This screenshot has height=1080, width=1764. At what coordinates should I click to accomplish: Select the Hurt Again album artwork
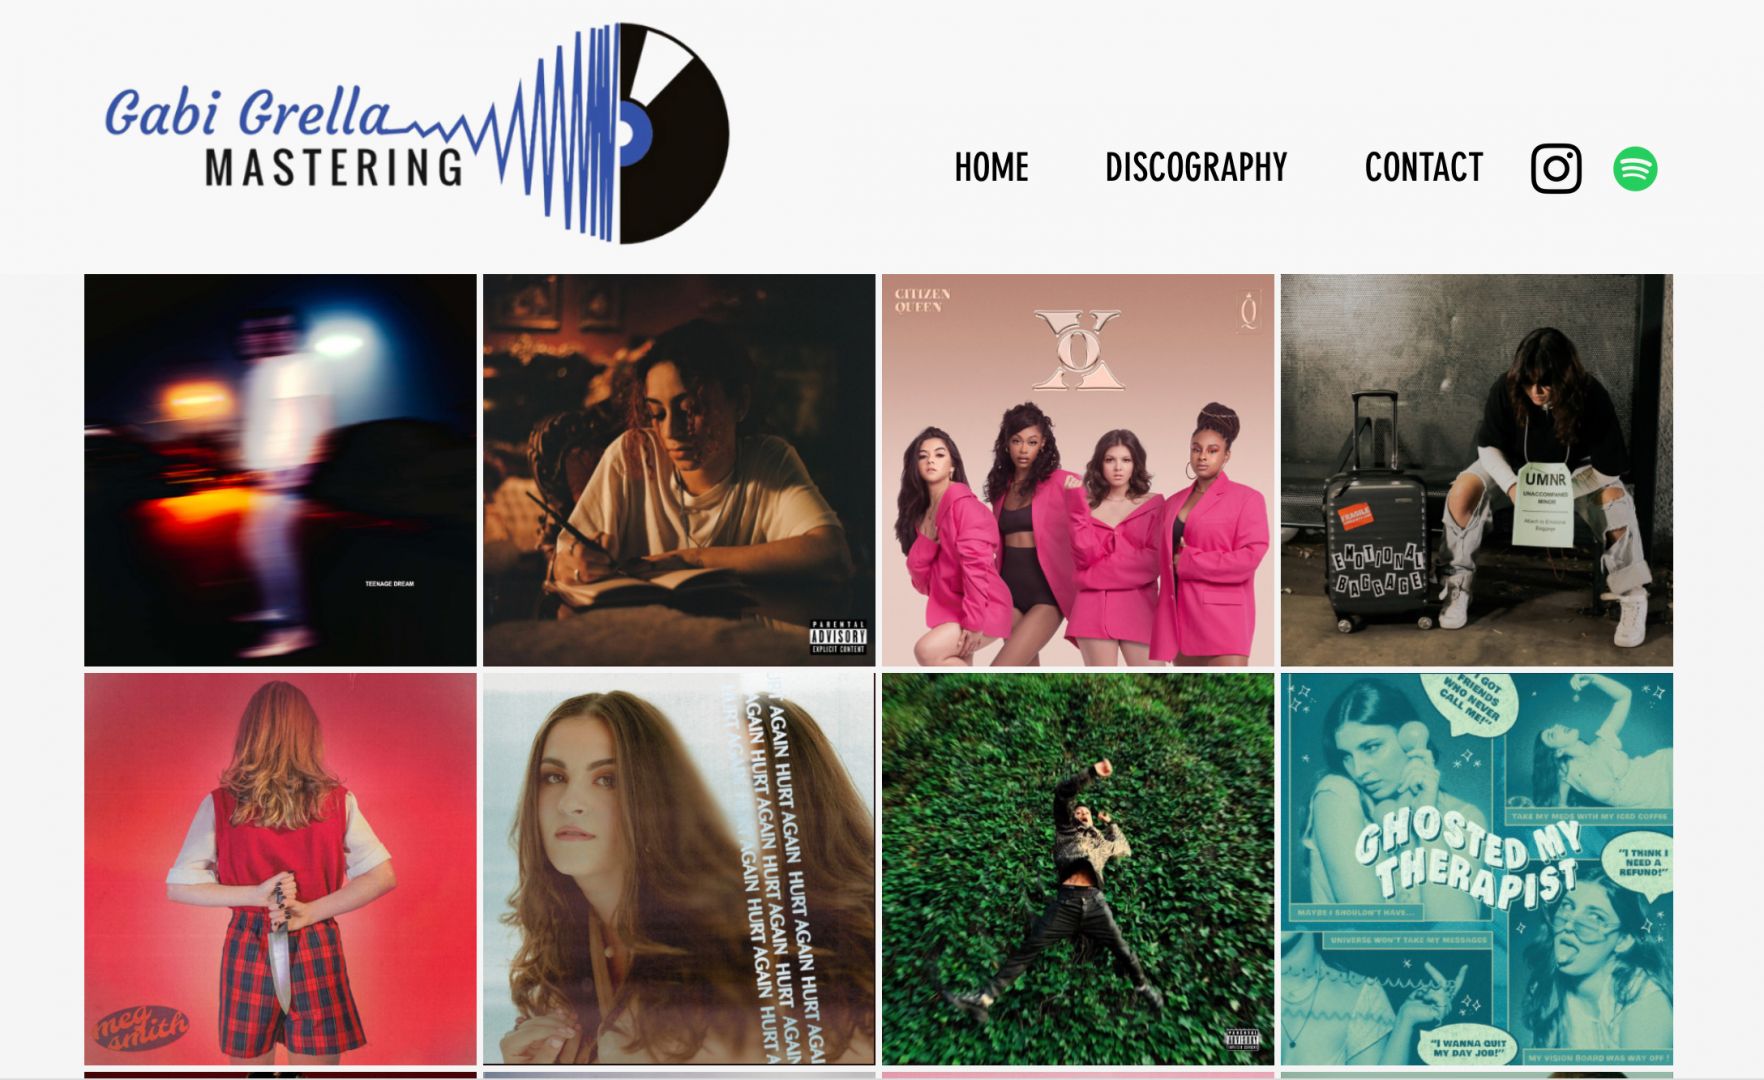click(679, 869)
